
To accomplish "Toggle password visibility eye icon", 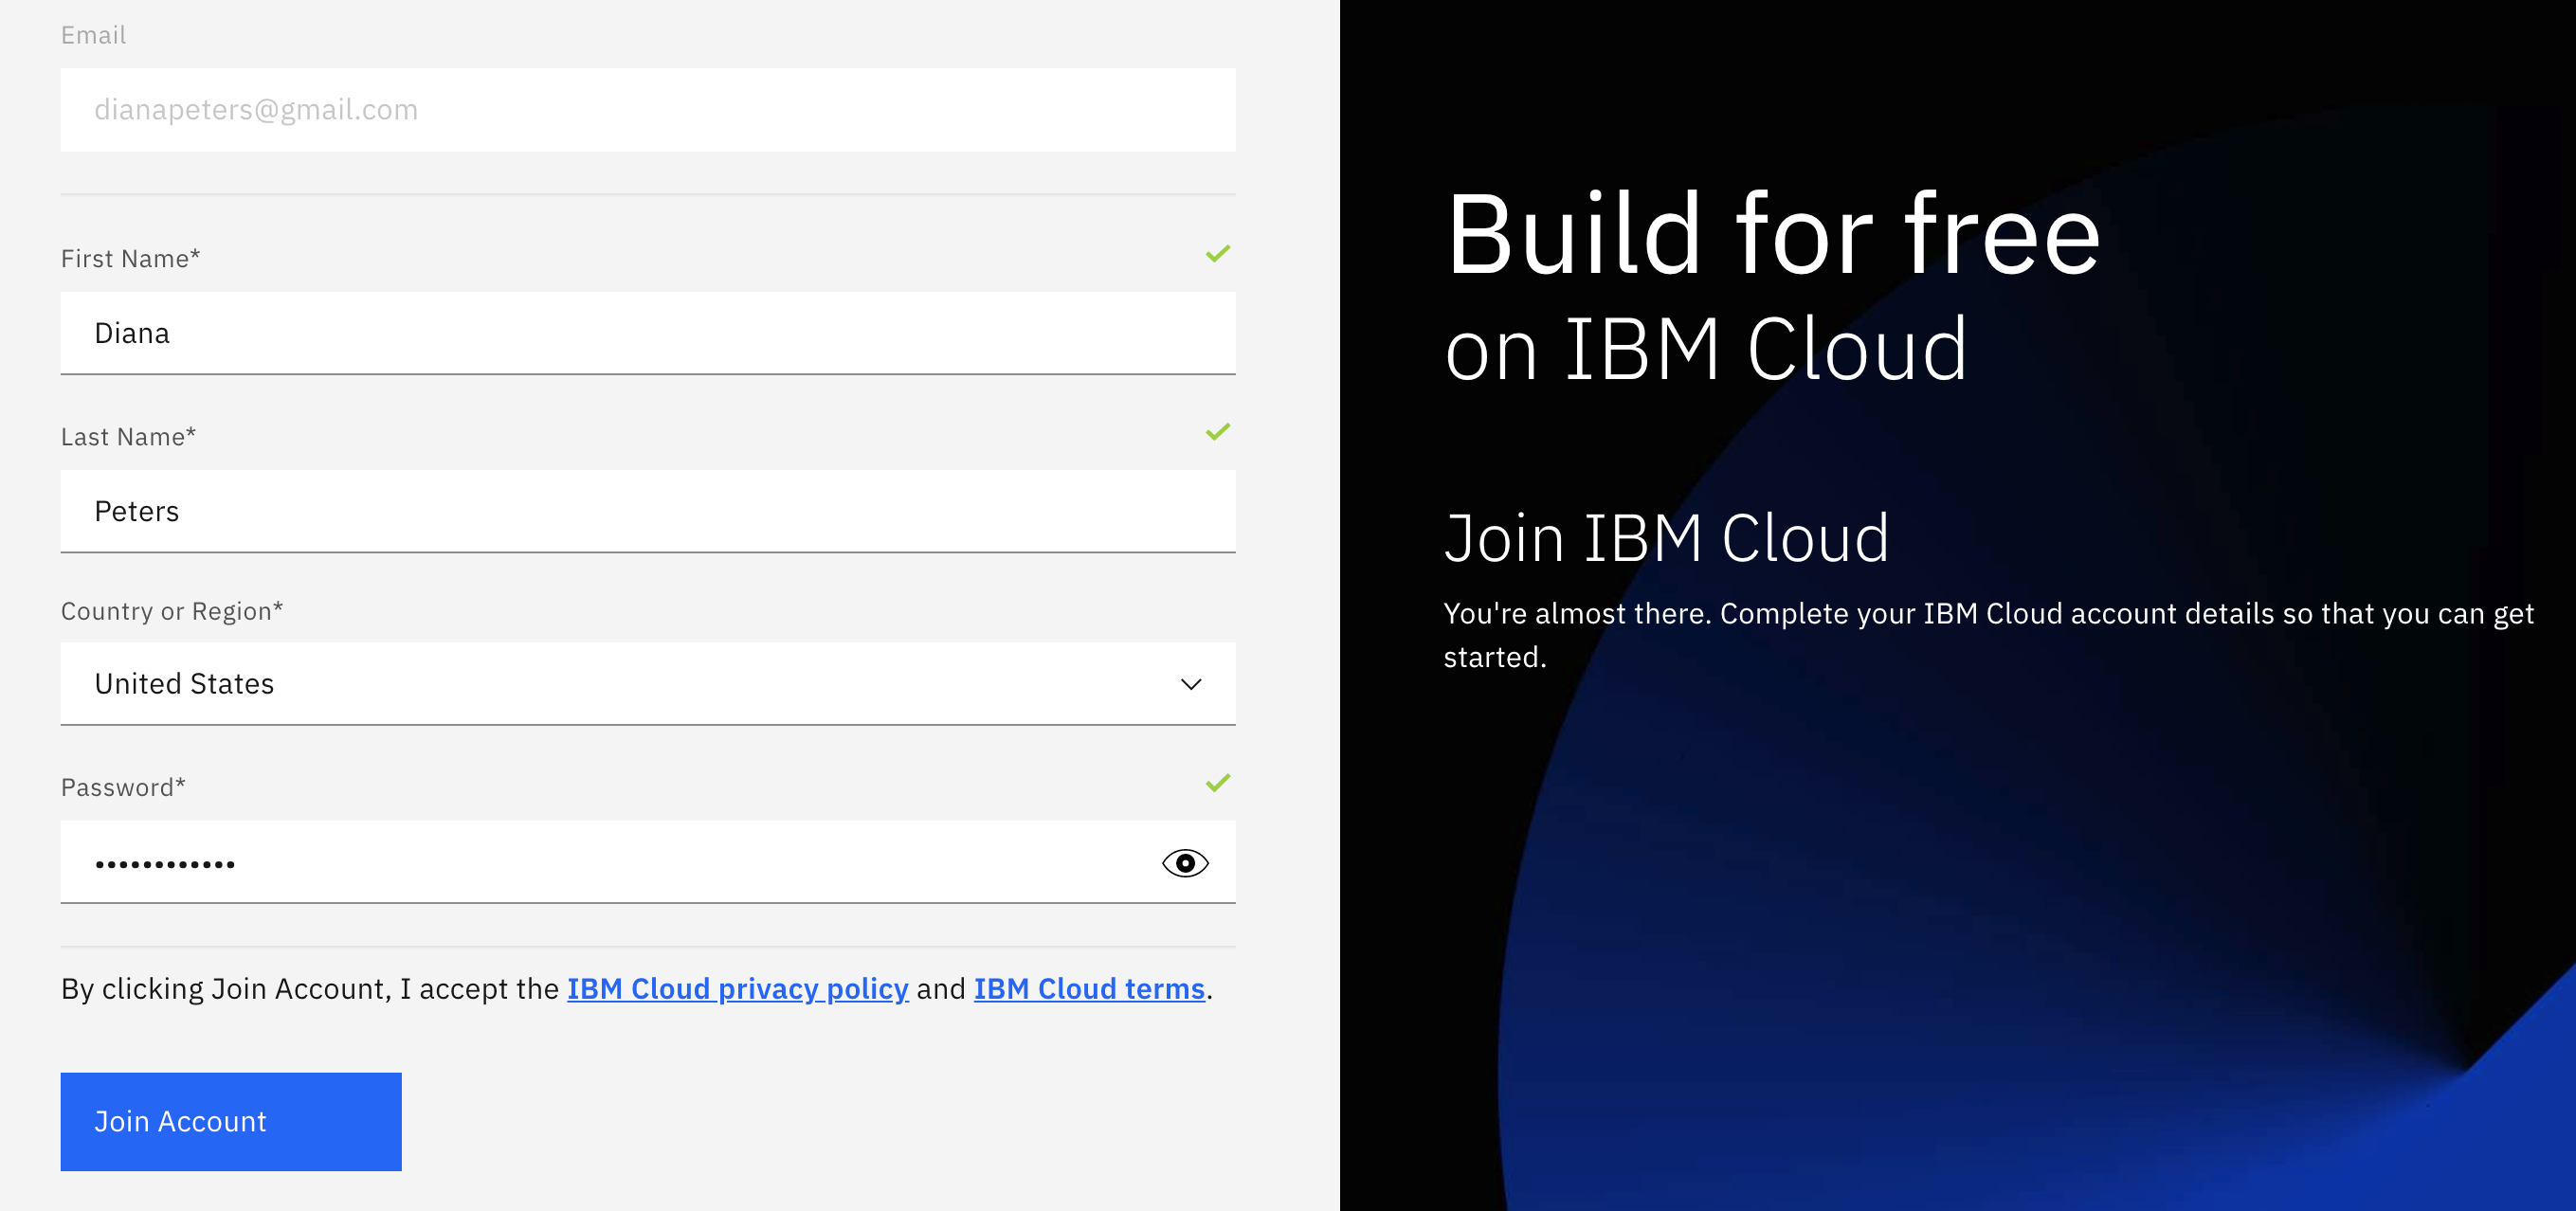I will point(1185,863).
